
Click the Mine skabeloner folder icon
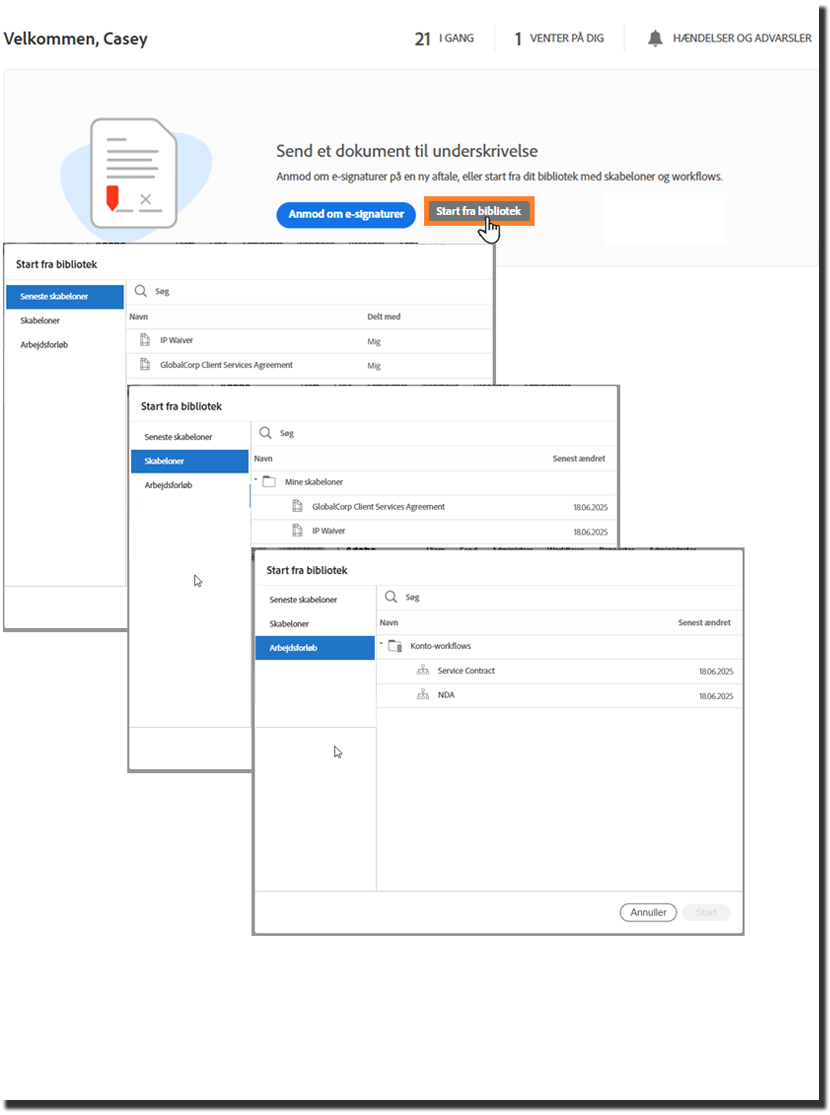[269, 482]
